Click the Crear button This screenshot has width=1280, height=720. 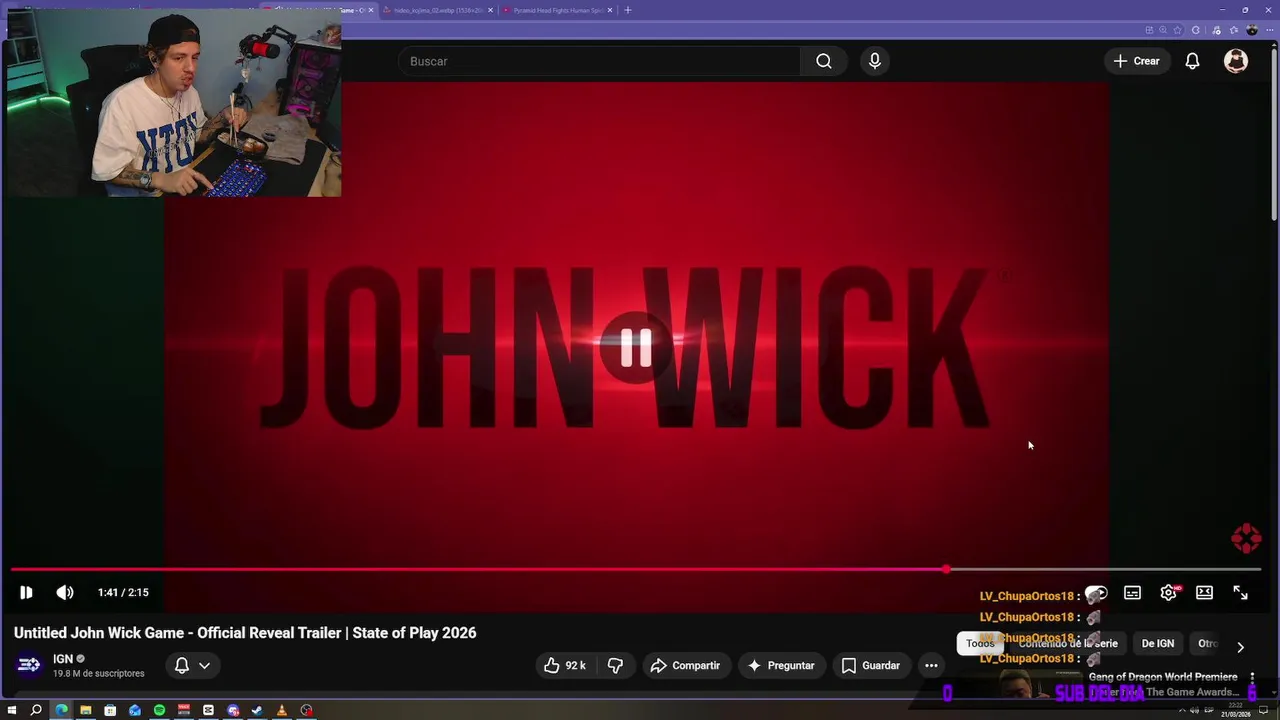tap(1137, 61)
